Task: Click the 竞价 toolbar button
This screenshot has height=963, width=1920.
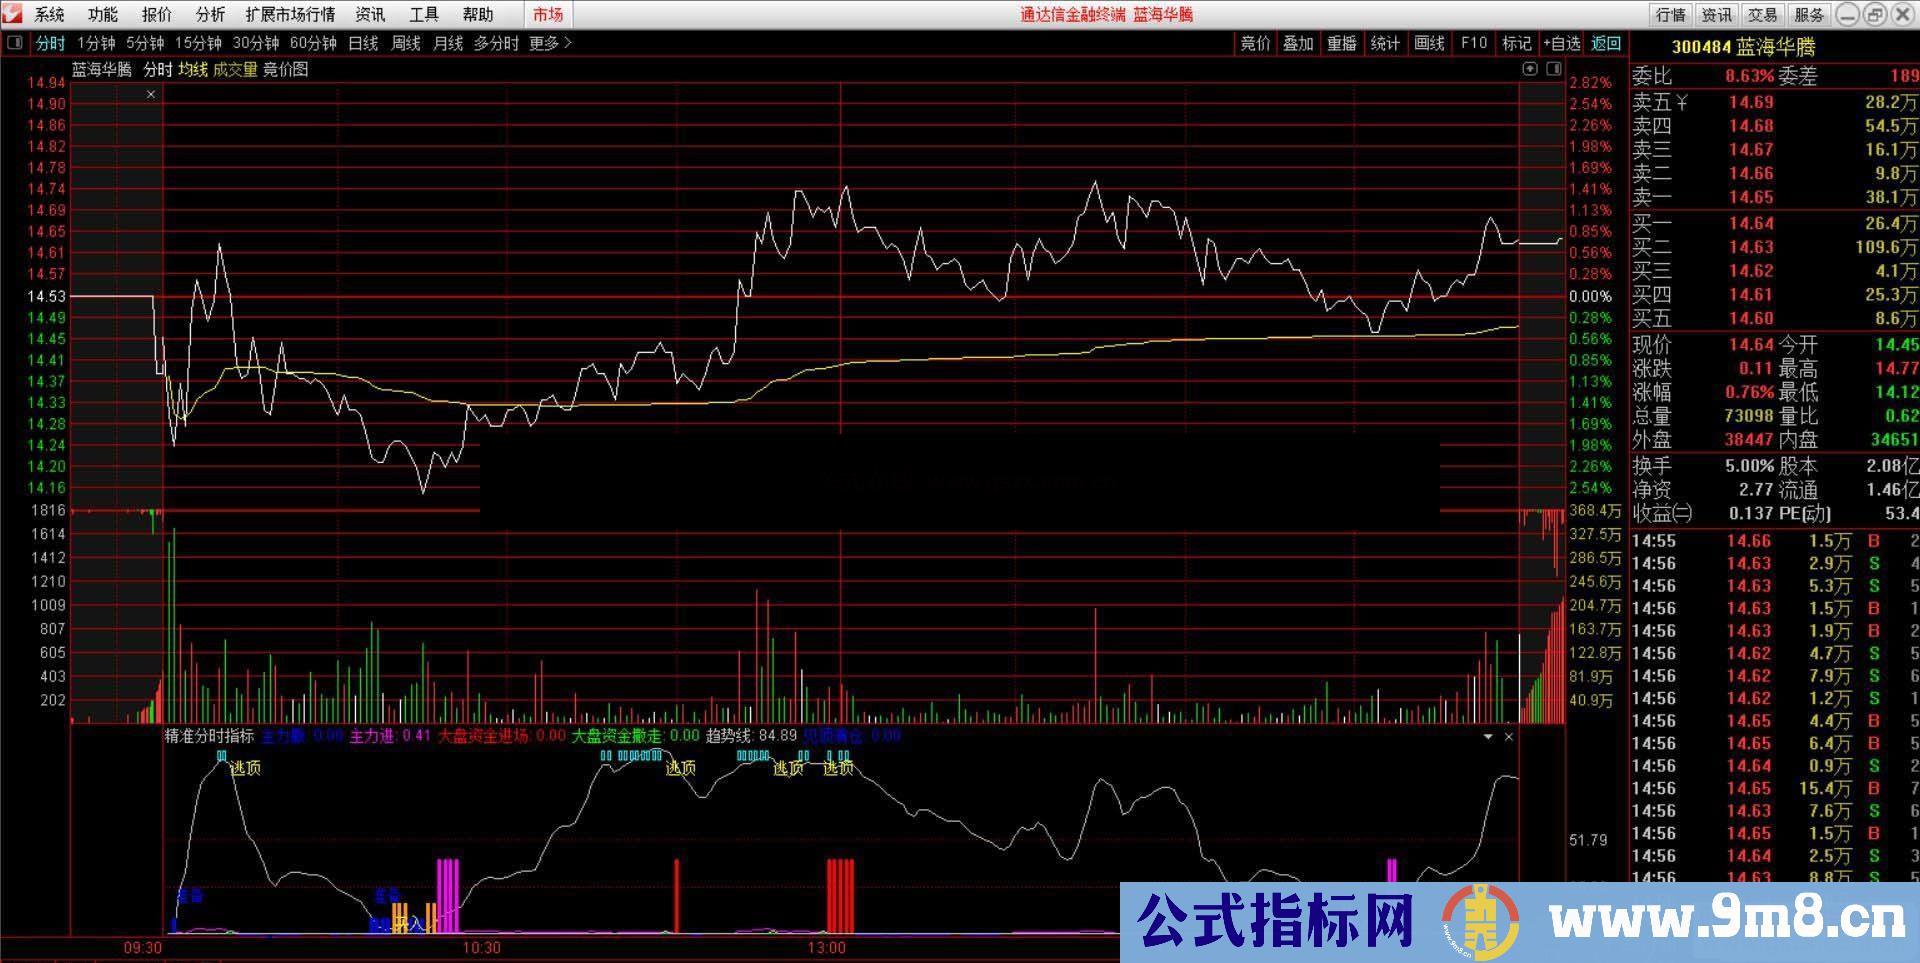Action: click(1255, 43)
